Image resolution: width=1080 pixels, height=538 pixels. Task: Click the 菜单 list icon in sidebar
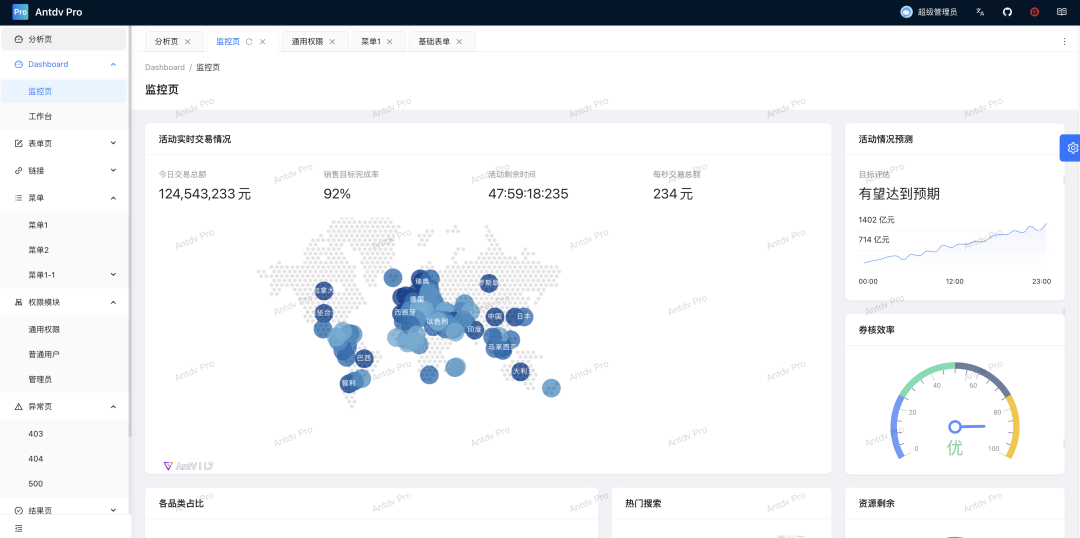pos(19,198)
